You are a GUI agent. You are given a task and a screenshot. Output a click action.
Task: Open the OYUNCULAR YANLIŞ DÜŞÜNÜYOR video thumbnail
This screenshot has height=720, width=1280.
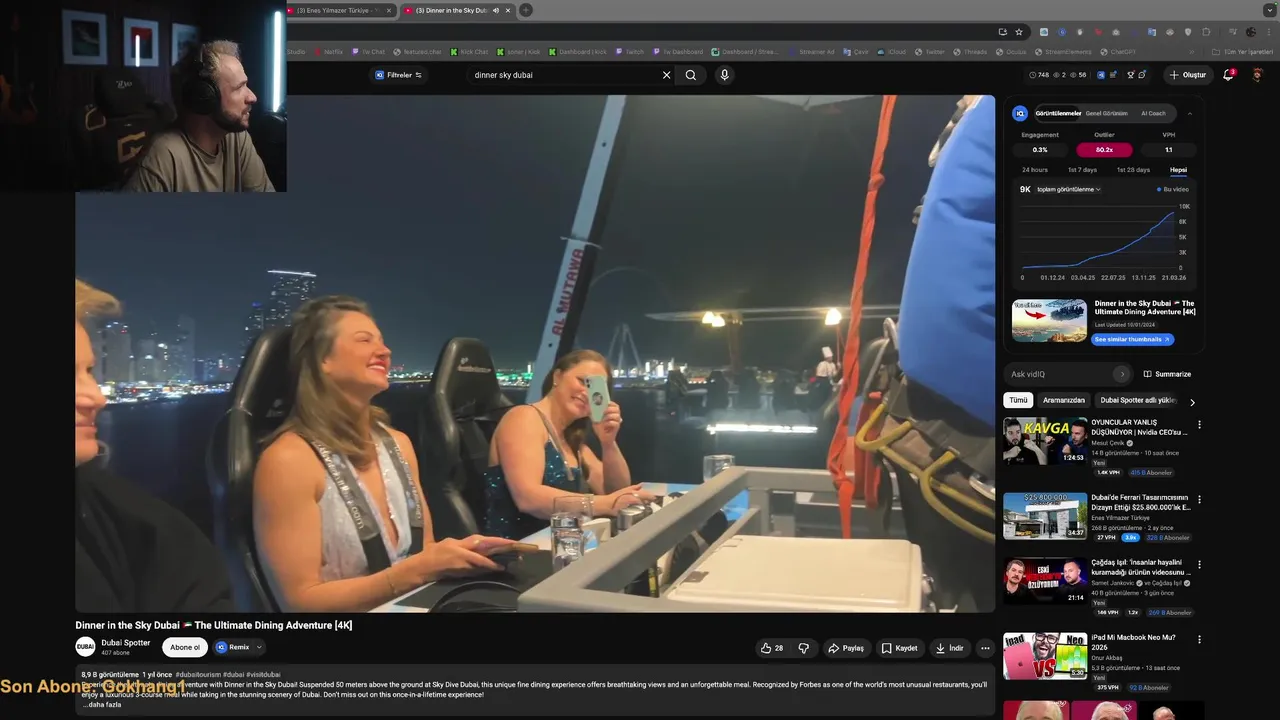tap(1045, 441)
